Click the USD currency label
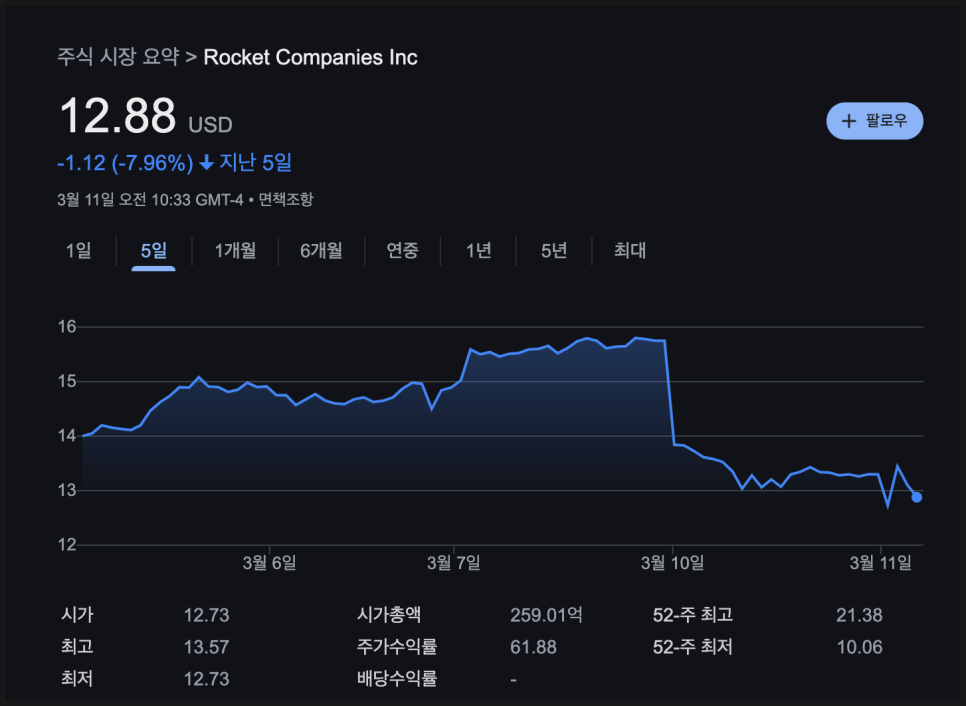Viewport: 966px width, 706px height. coord(210,125)
